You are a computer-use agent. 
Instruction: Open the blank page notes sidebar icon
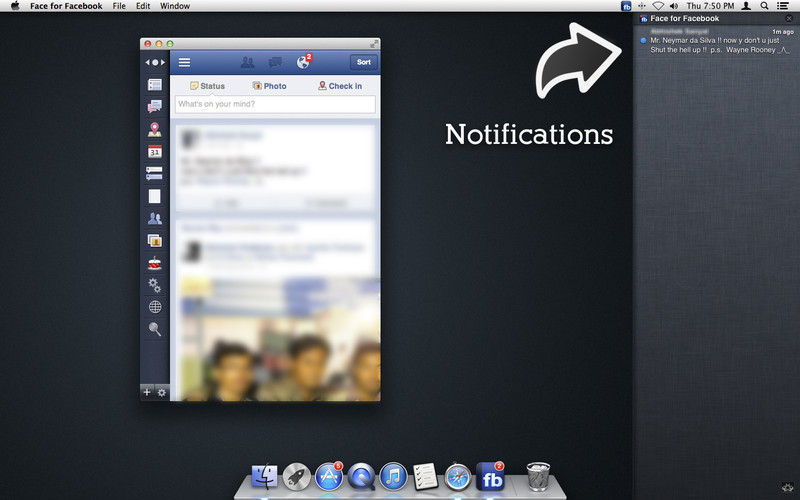155,196
